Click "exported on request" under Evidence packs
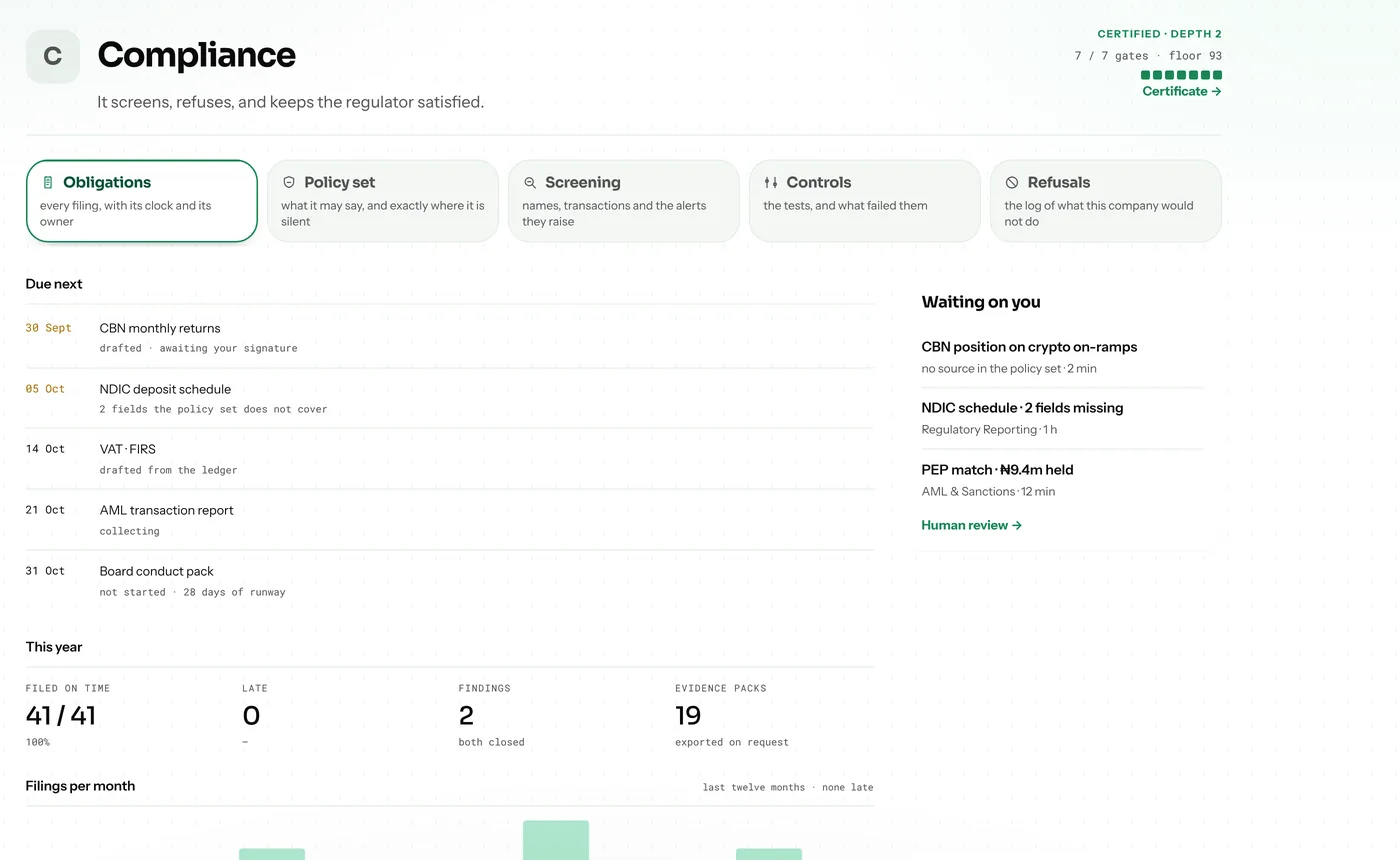The height and width of the screenshot is (860, 1400). 732,742
